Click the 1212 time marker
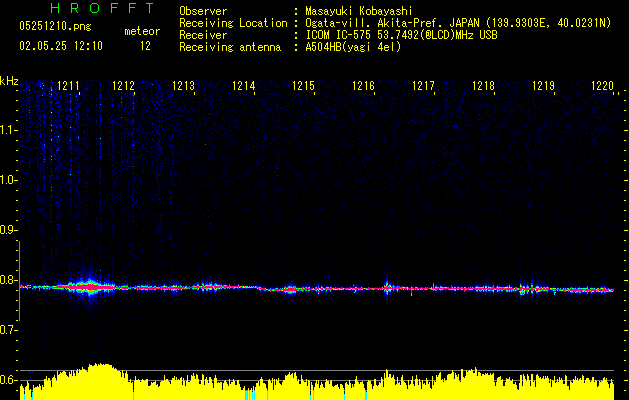This screenshot has width=629, height=400. pos(124,86)
